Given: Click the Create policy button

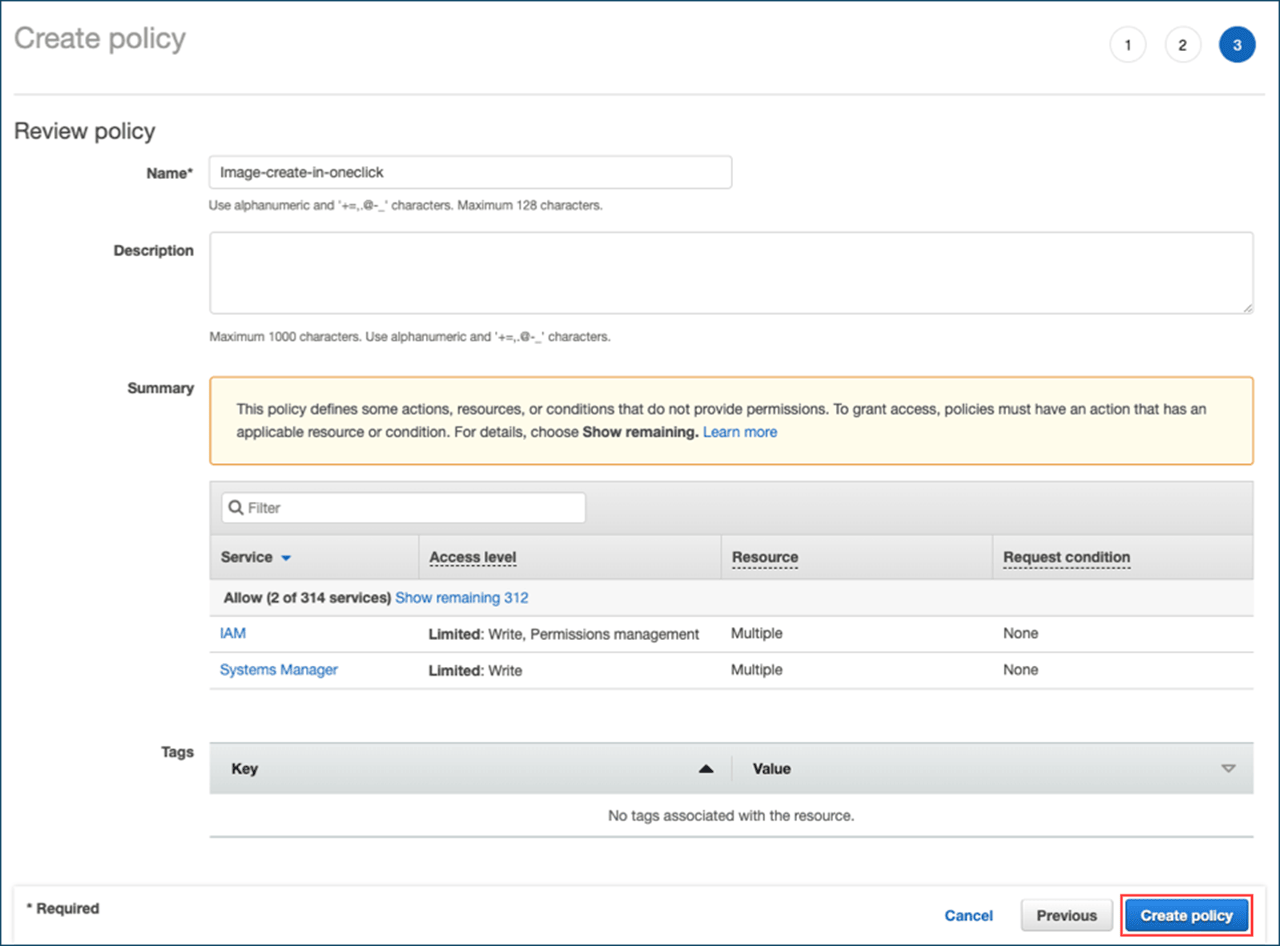Looking at the screenshot, I should 1186,915.
